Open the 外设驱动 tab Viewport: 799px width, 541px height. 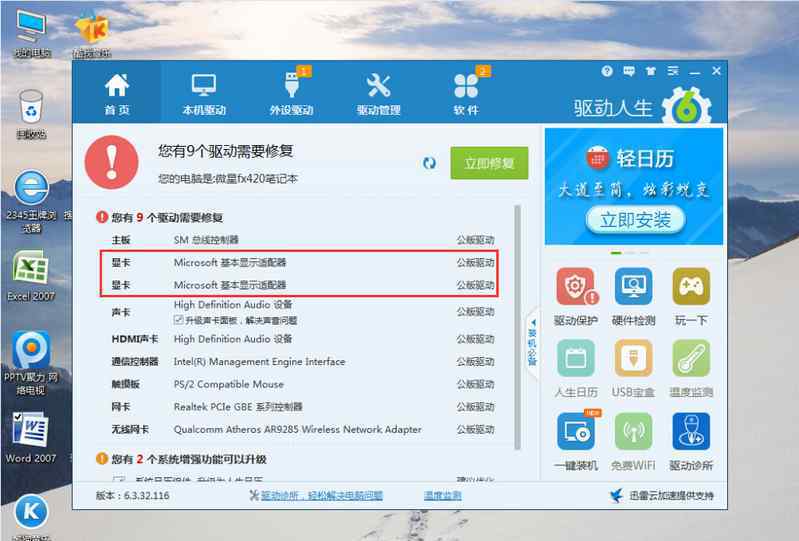coord(291,94)
